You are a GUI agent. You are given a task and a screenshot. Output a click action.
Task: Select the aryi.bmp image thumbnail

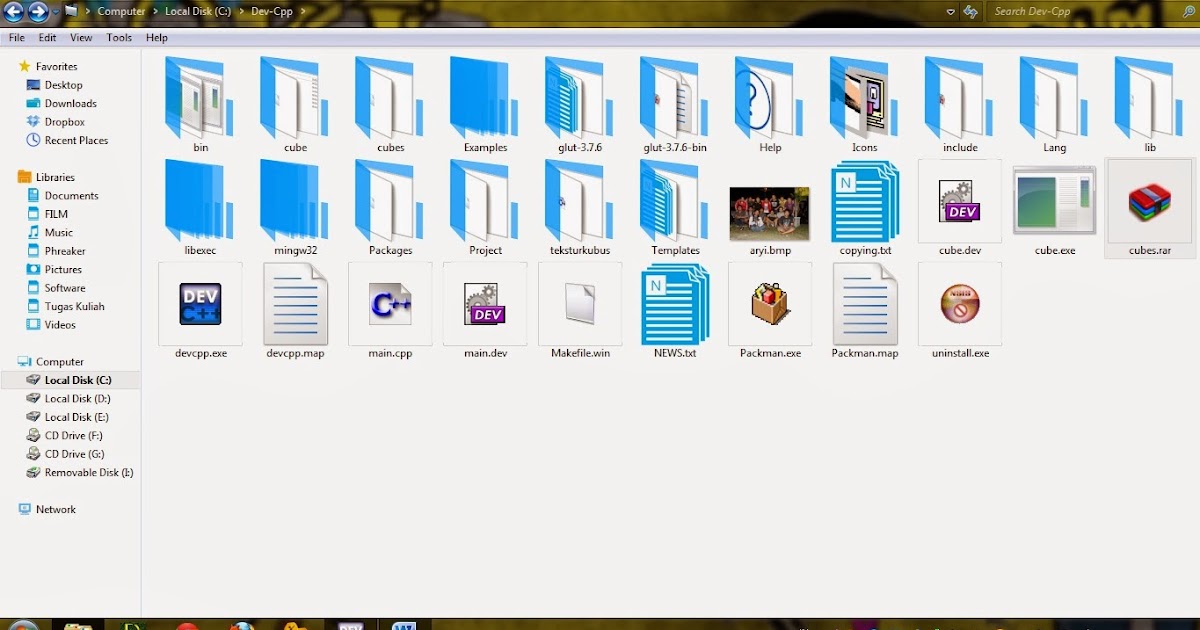pyautogui.click(x=769, y=213)
